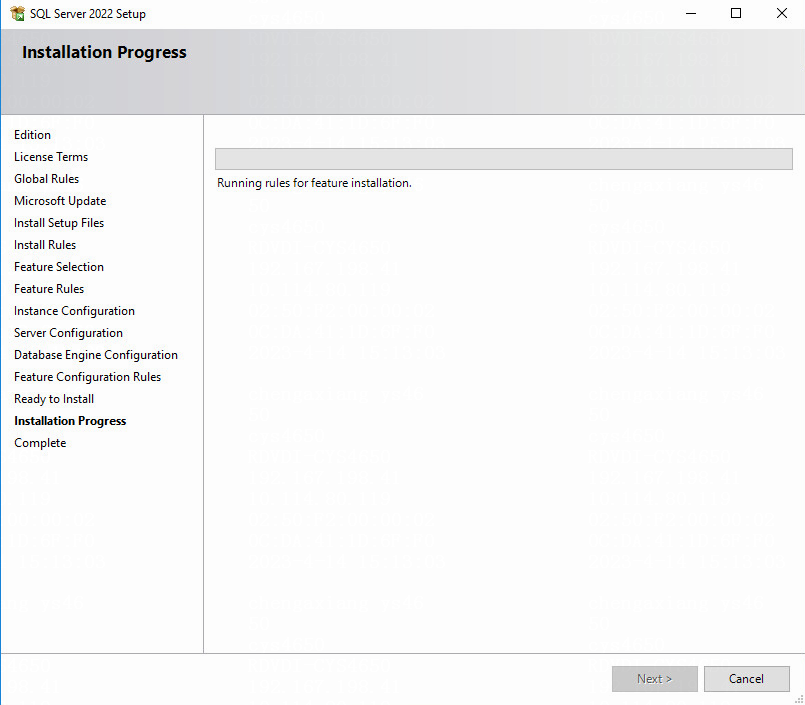Screen dimensions: 805x705
Task: Select the Ready to Install step
Action: click(x=54, y=399)
